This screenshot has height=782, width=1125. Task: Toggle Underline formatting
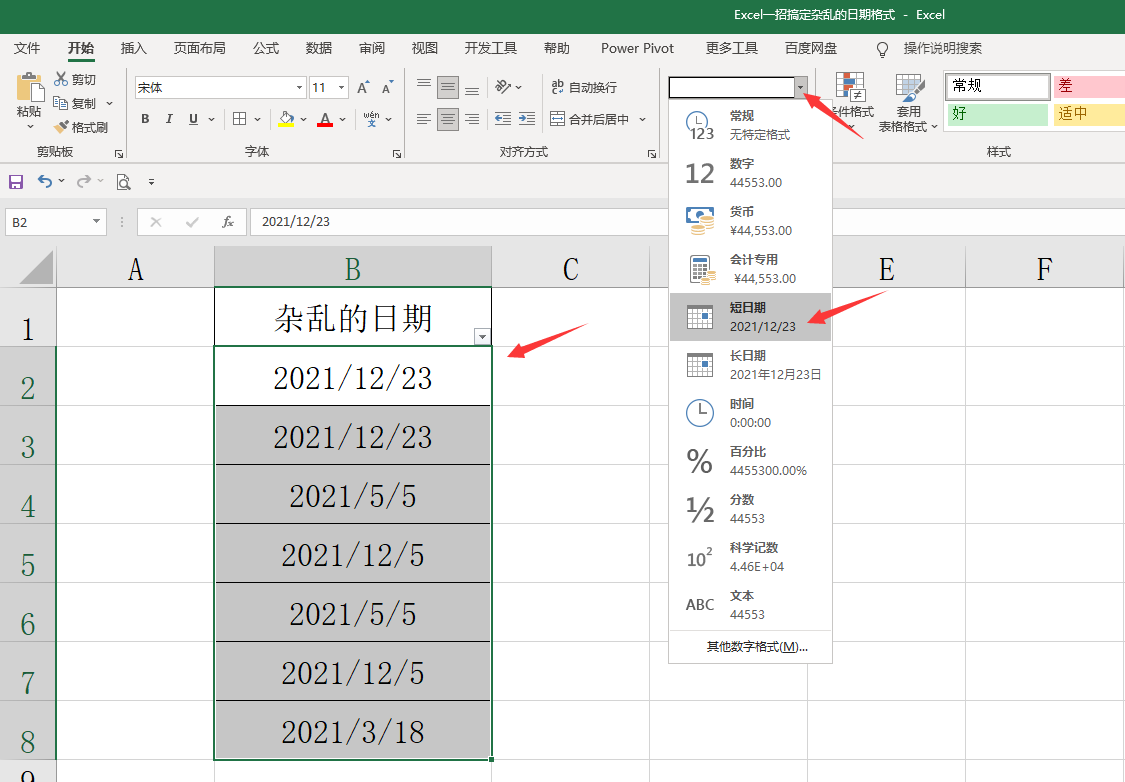(x=193, y=119)
